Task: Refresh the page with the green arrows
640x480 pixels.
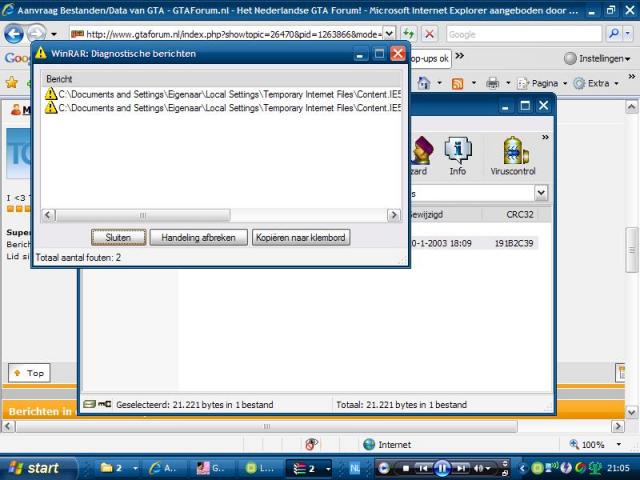Action: (409, 34)
